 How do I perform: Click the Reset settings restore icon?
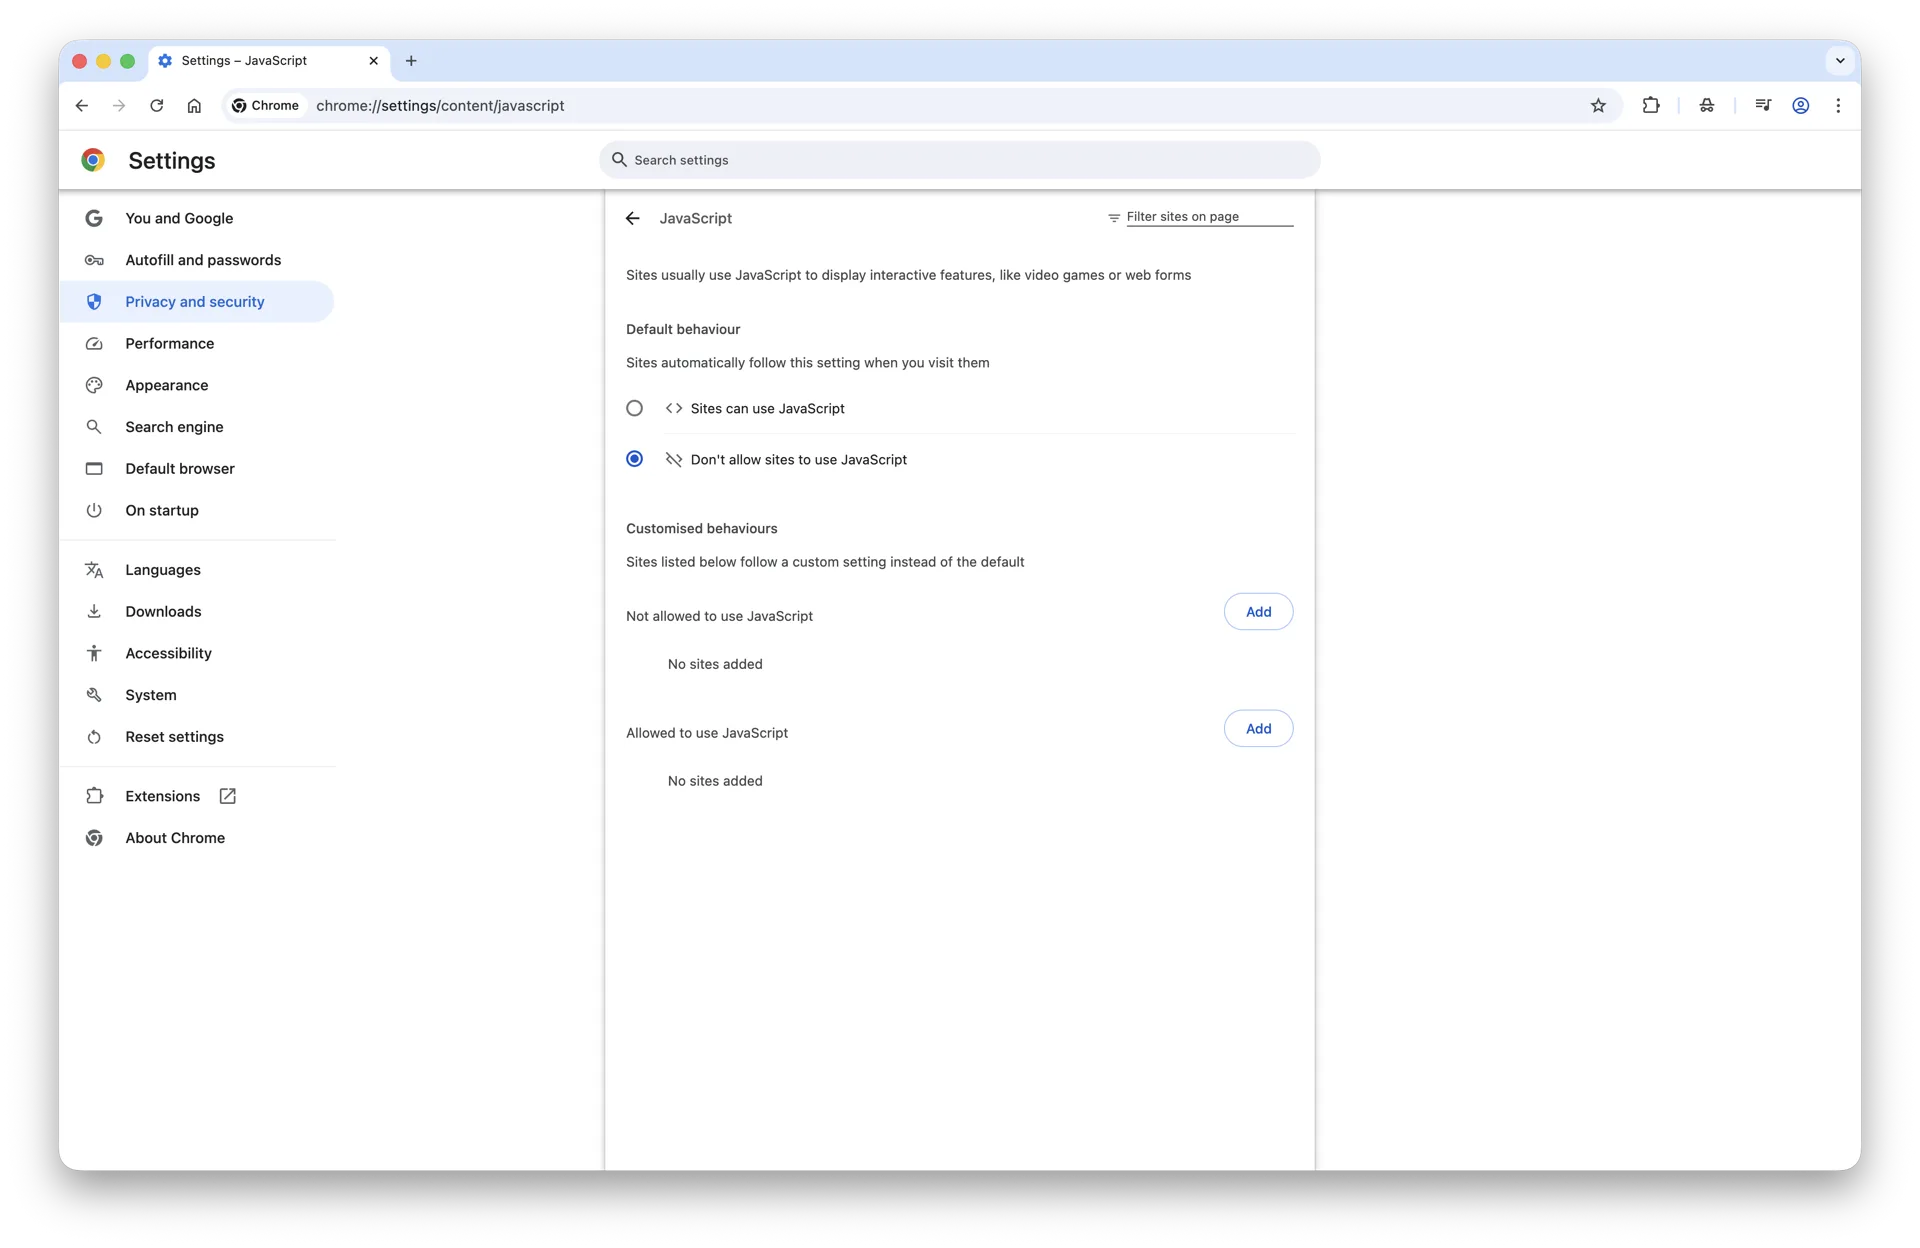point(94,737)
